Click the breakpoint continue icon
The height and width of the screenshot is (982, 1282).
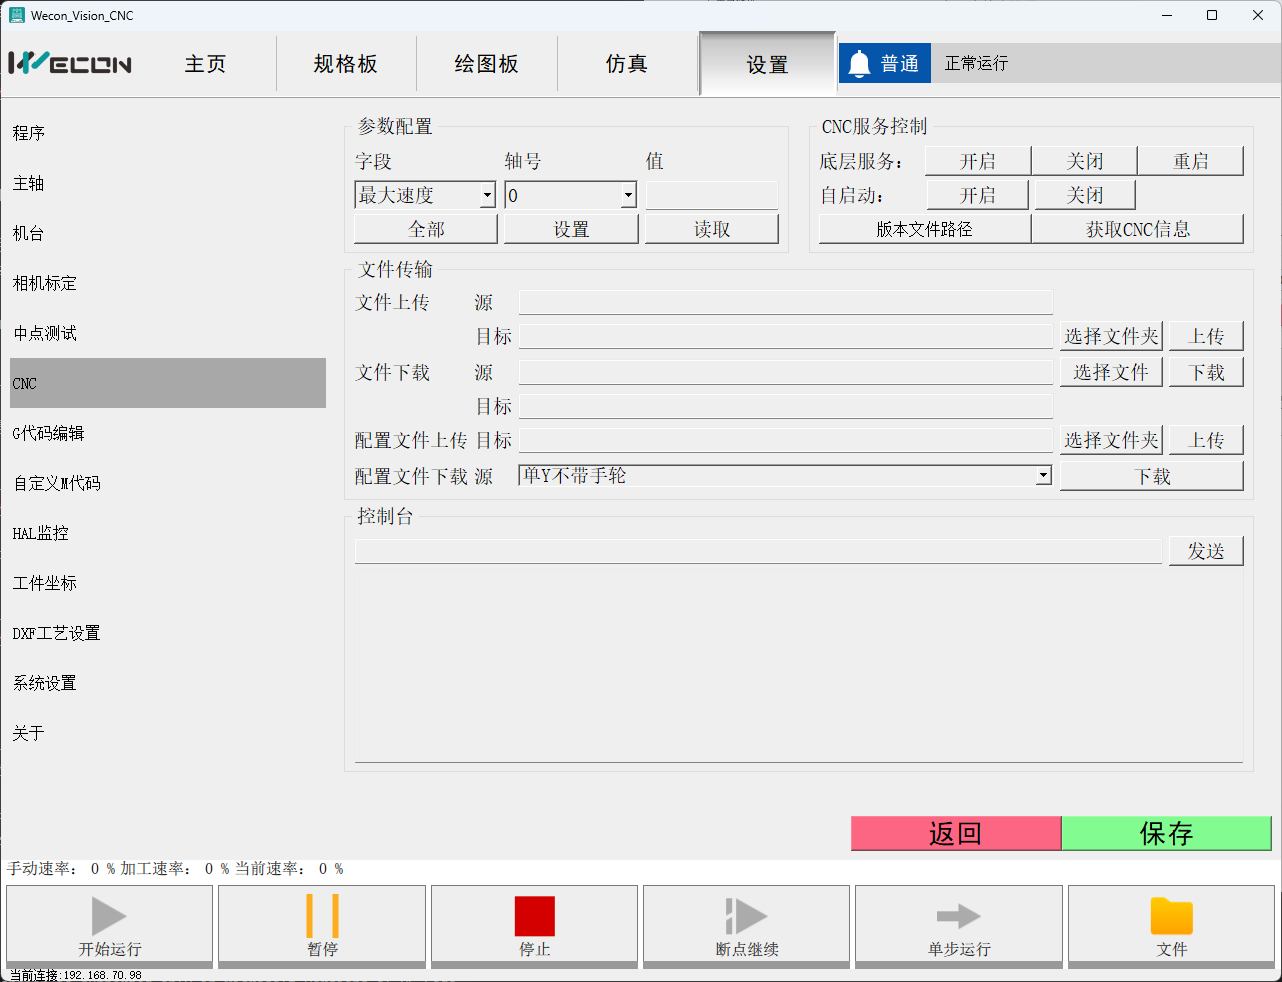pos(746,916)
